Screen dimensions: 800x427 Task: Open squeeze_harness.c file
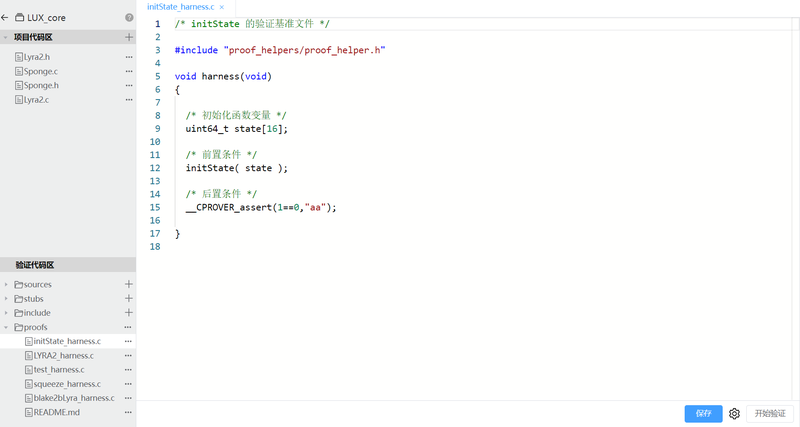[63, 384]
